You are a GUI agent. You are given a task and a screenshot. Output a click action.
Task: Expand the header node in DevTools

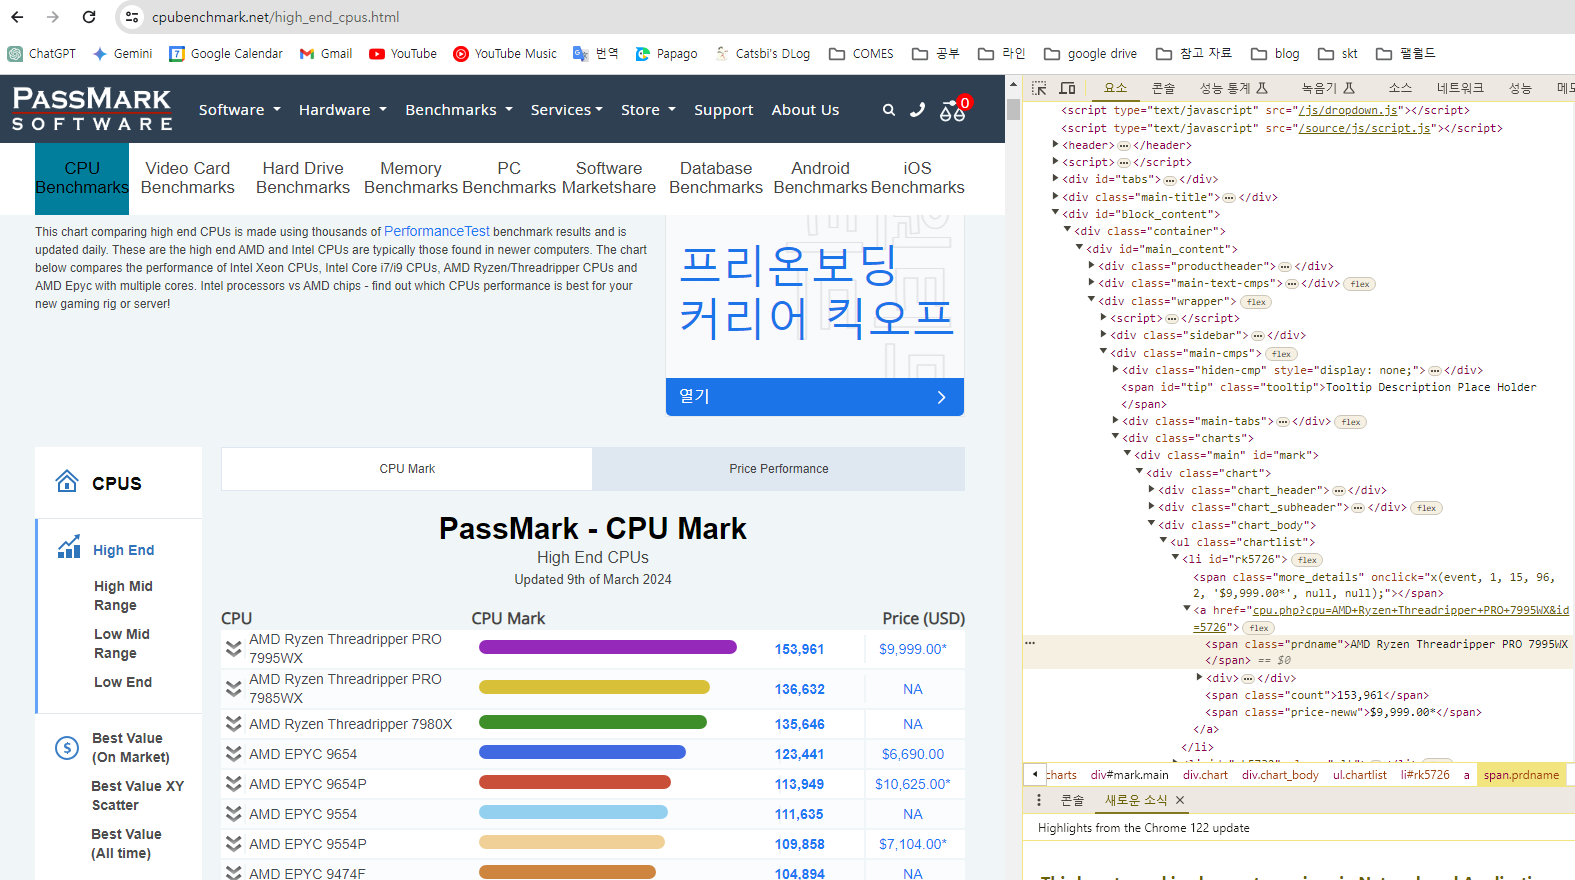coord(1055,145)
